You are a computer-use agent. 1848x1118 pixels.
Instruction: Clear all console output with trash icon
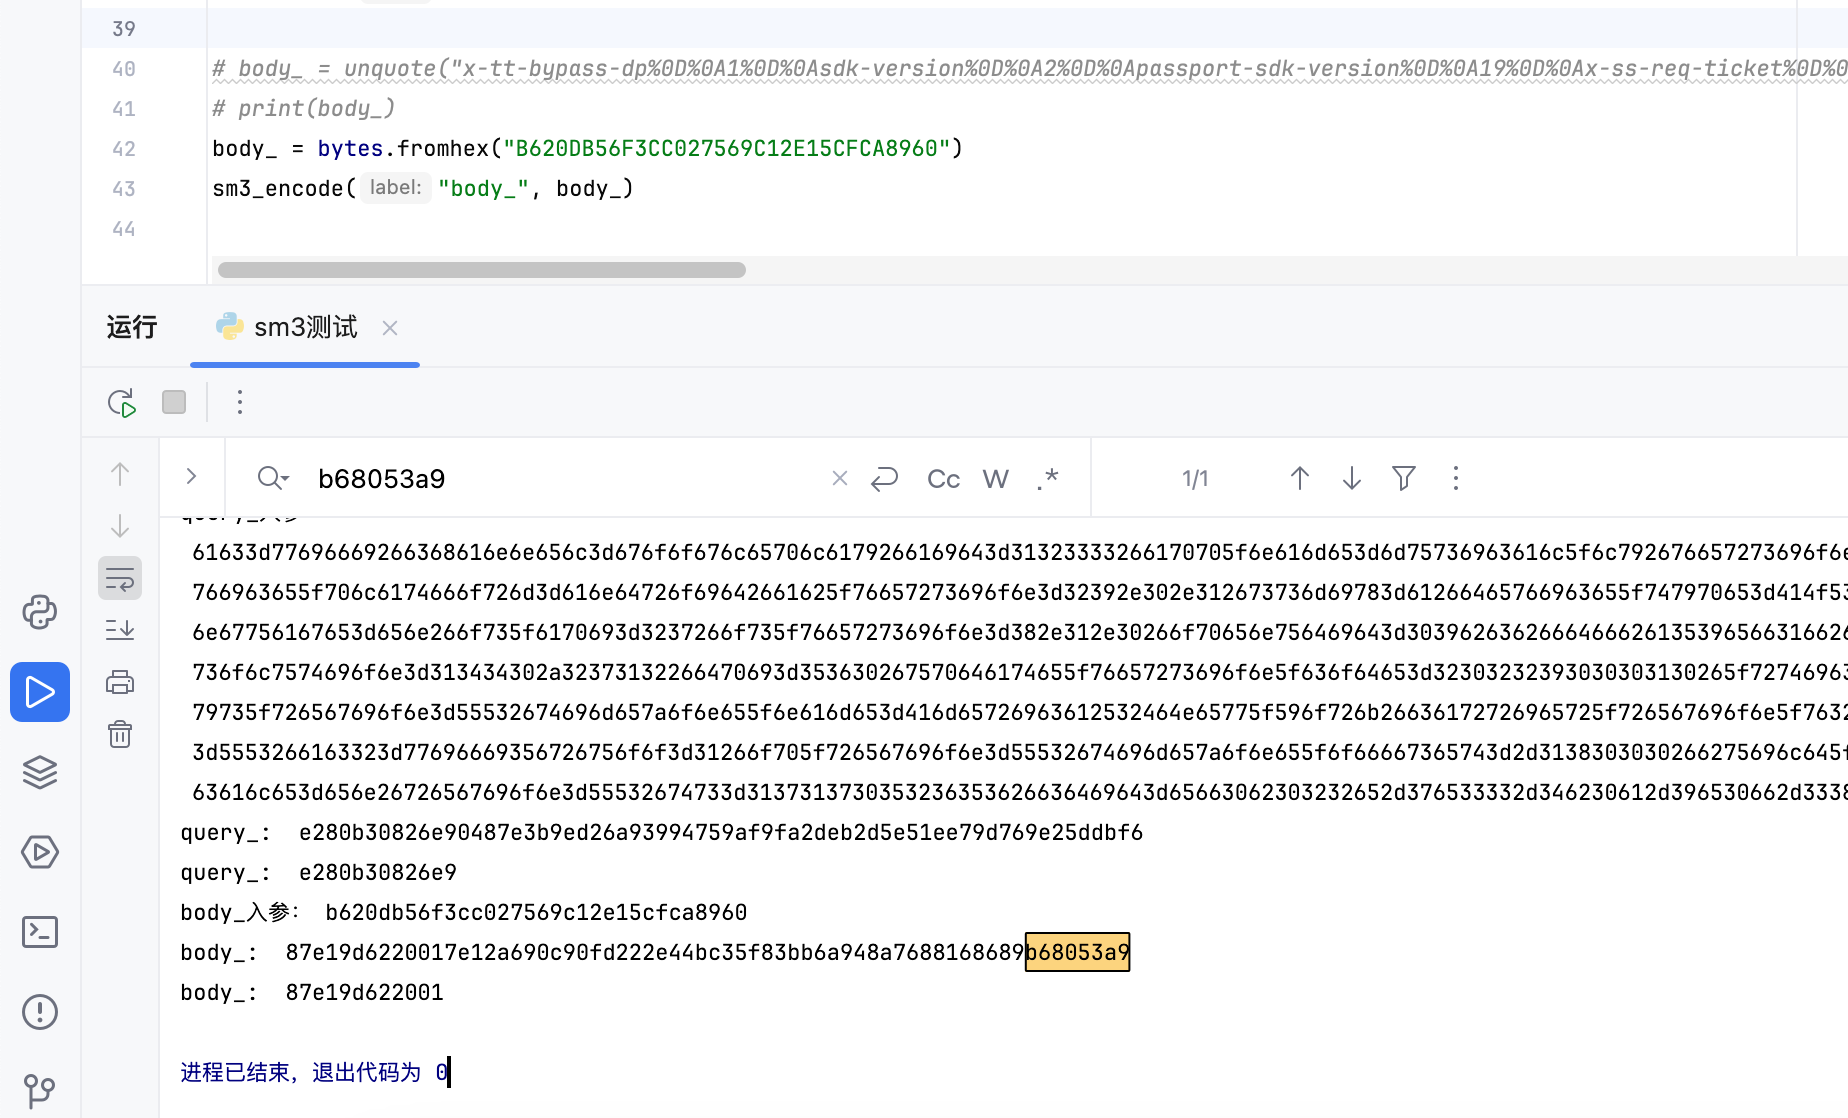coord(120,735)
